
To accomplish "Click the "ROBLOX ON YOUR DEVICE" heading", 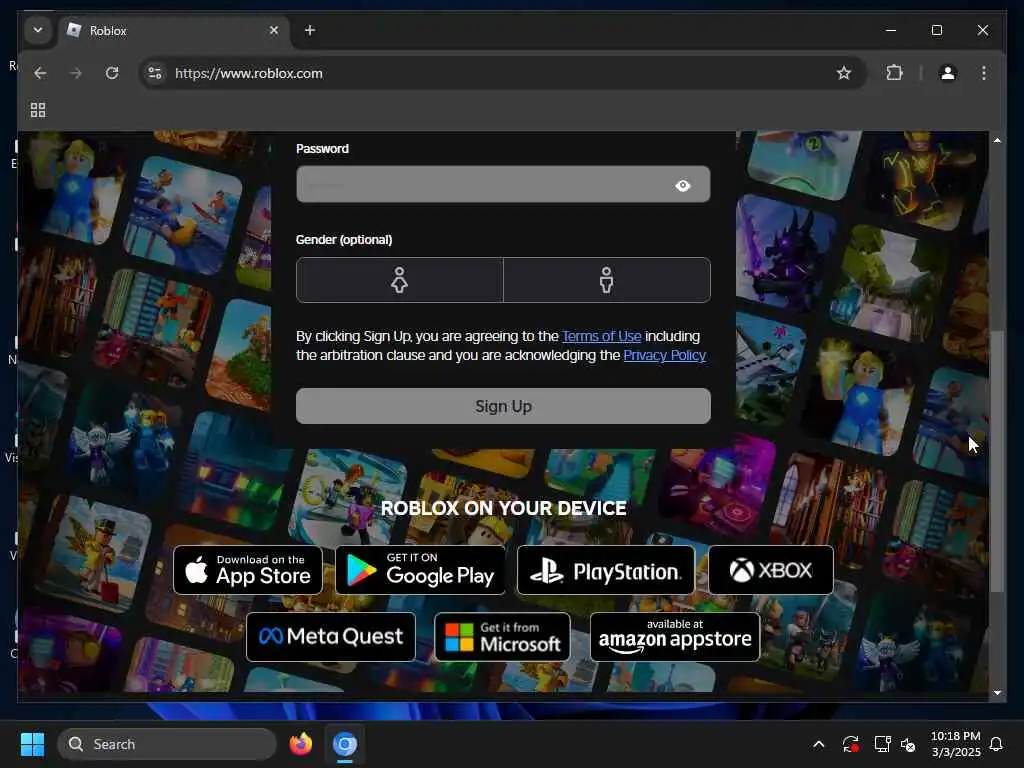I will pyautogui.click(x=504, y=508).
